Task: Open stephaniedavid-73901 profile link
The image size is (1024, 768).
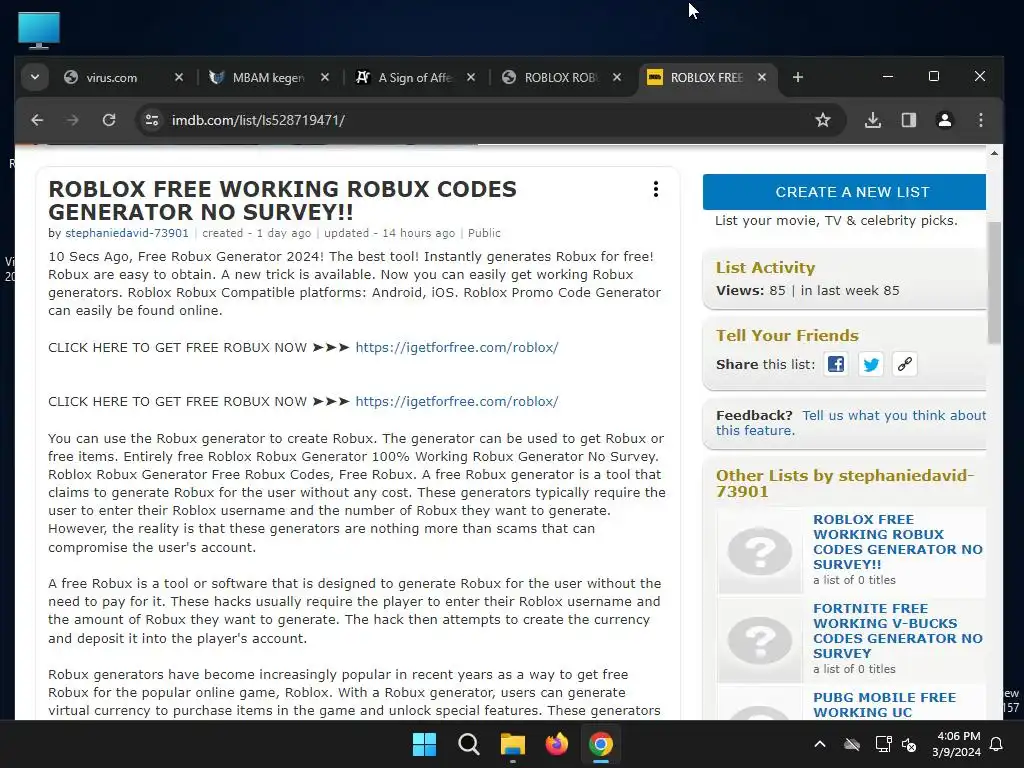Action: click(x=127, y=233)
